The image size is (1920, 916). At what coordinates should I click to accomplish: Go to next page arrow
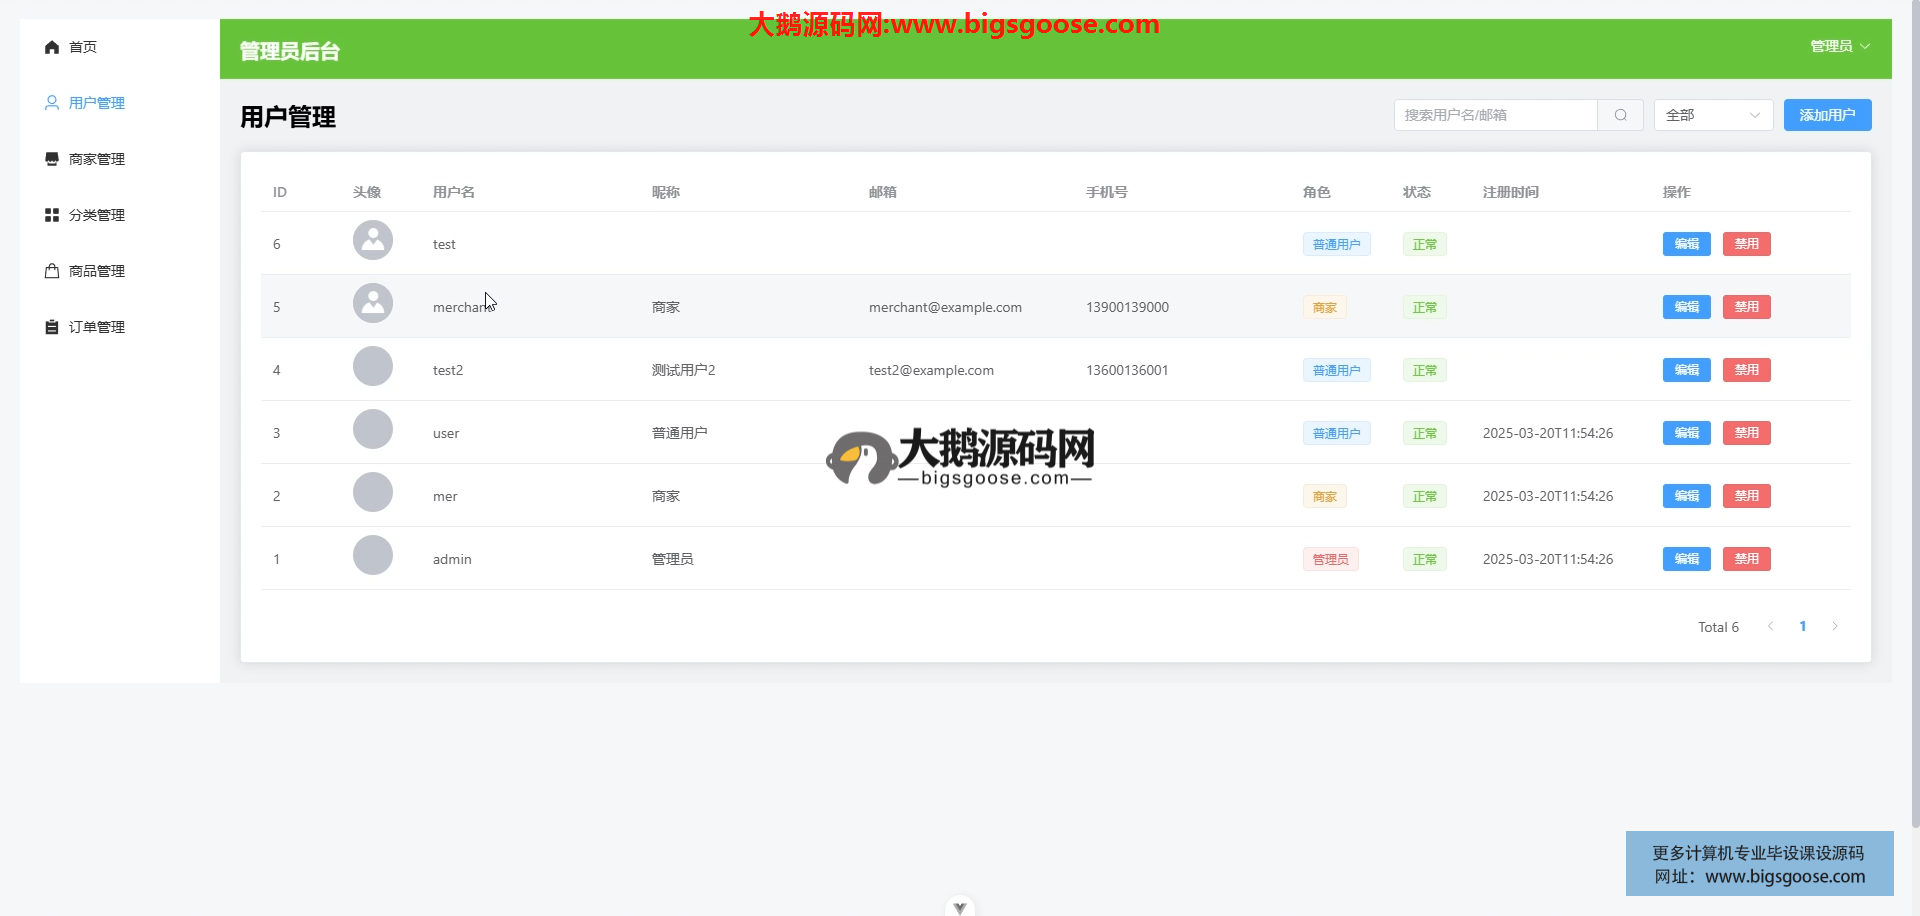click(1835, 627)
